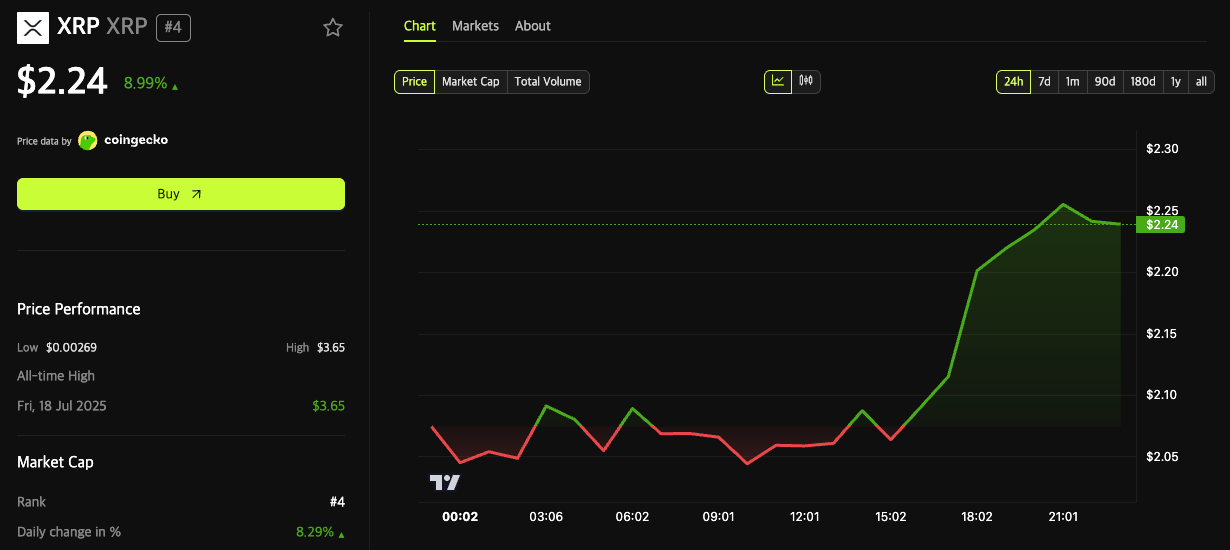The image size is (1230, 550).
Task: Set chart range to 24h
Action: pos(1013,82)
